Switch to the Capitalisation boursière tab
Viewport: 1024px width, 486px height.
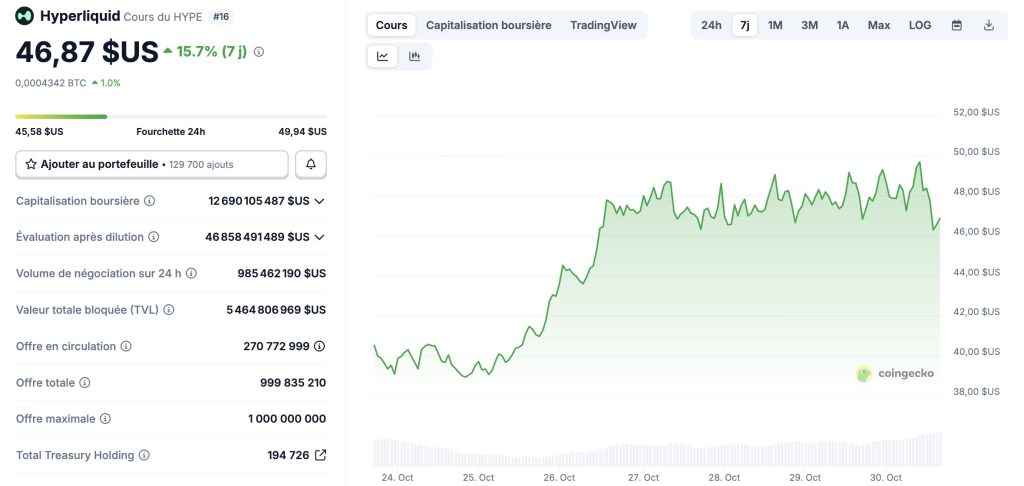coord(488,25)
